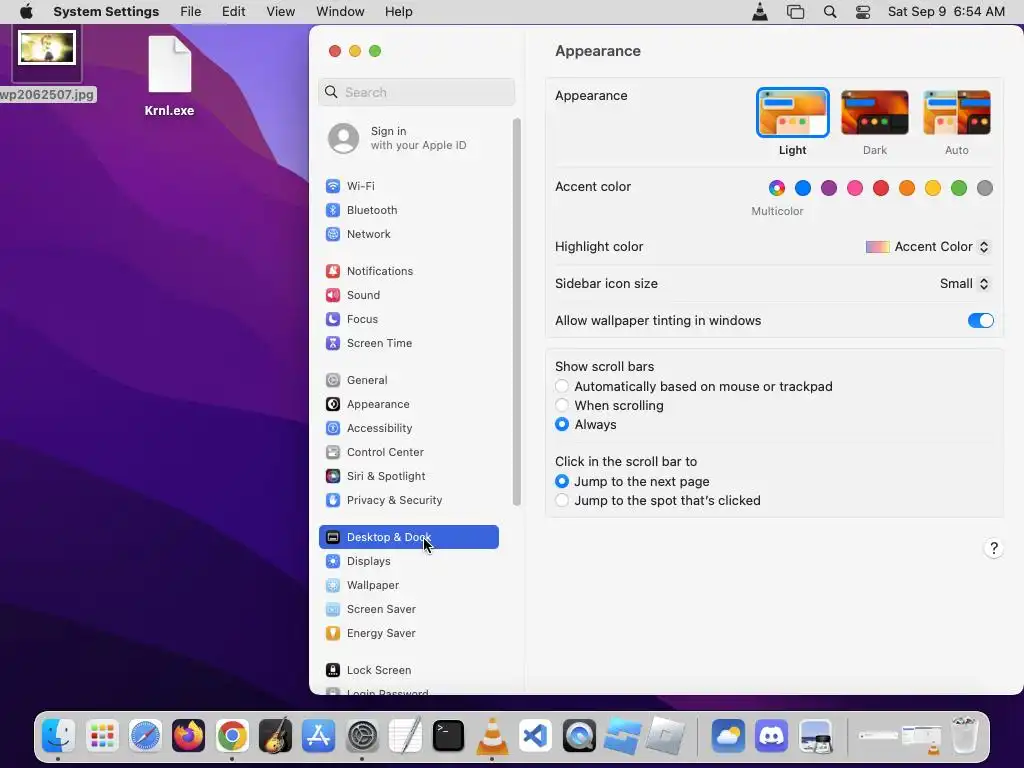Open Bluetooth settings pane
This screenshot has height=768, width=1024.
pos(409,210)
